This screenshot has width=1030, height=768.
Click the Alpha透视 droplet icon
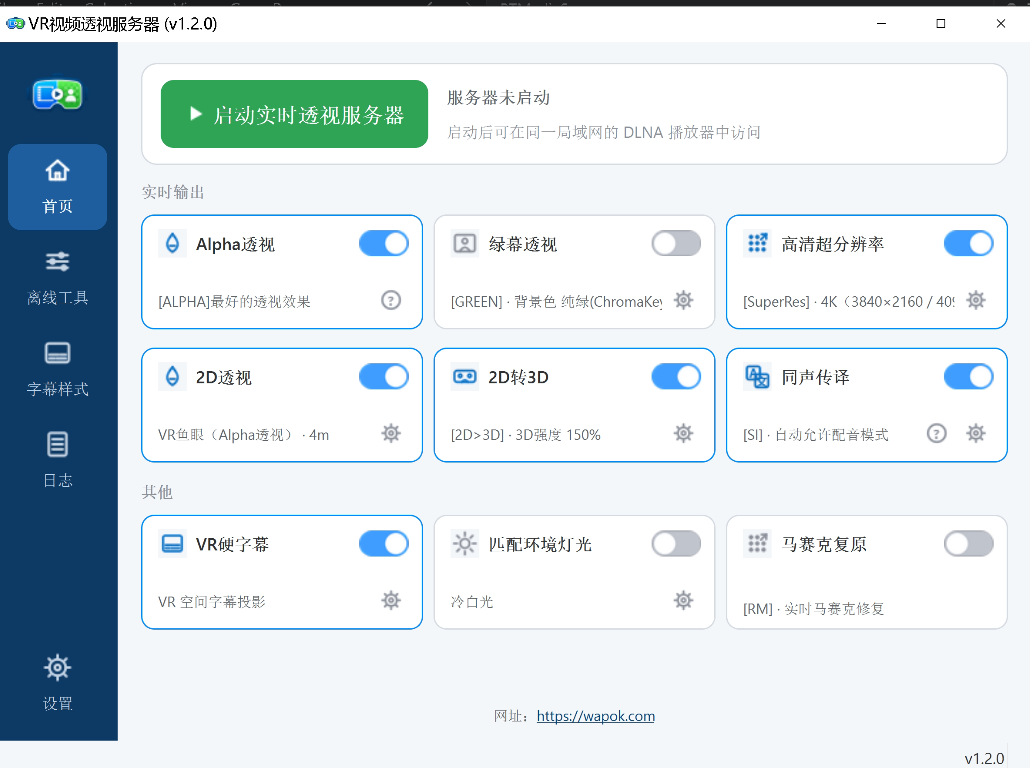pyautogui.click(x=172, y=244)
